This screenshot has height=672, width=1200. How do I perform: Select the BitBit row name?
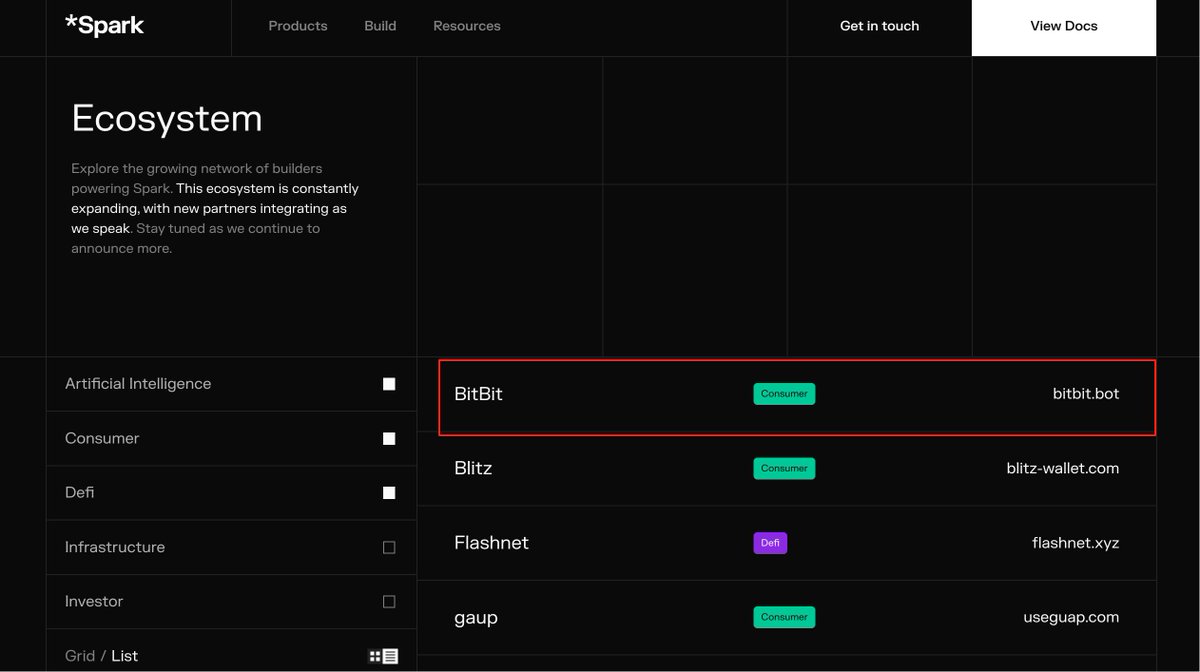478,394
